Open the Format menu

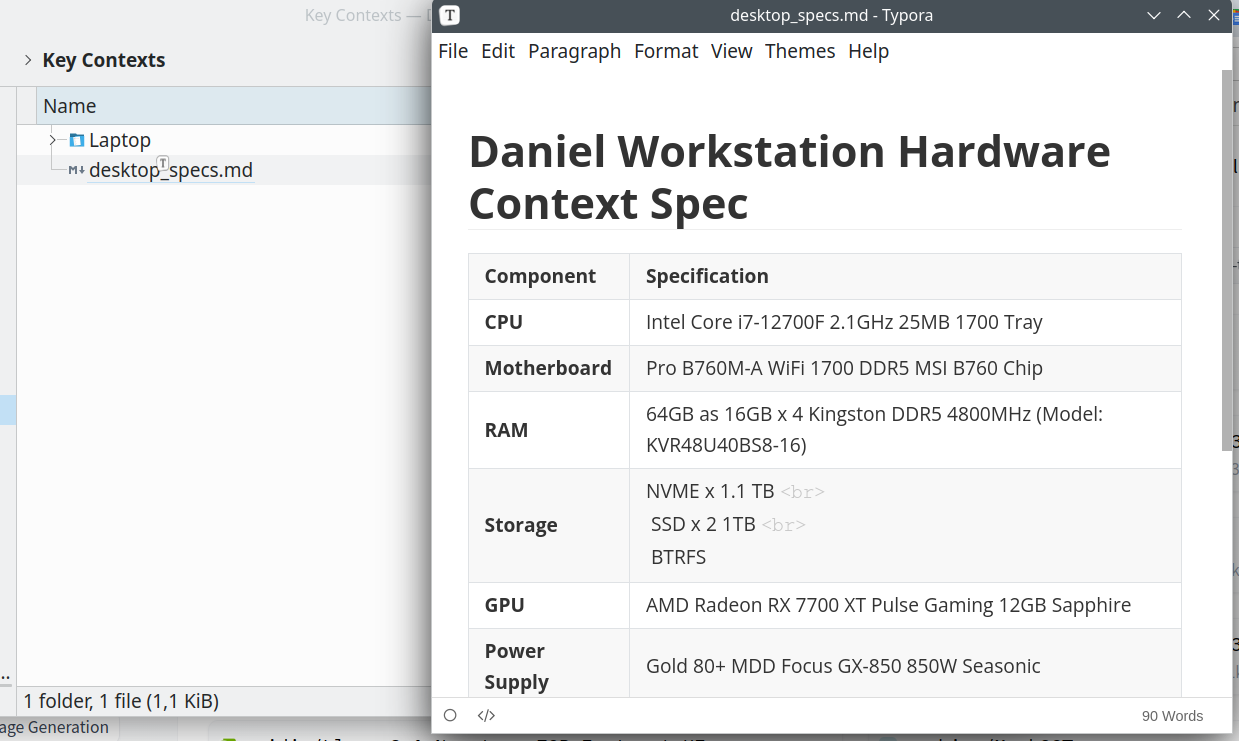point(666,51)
